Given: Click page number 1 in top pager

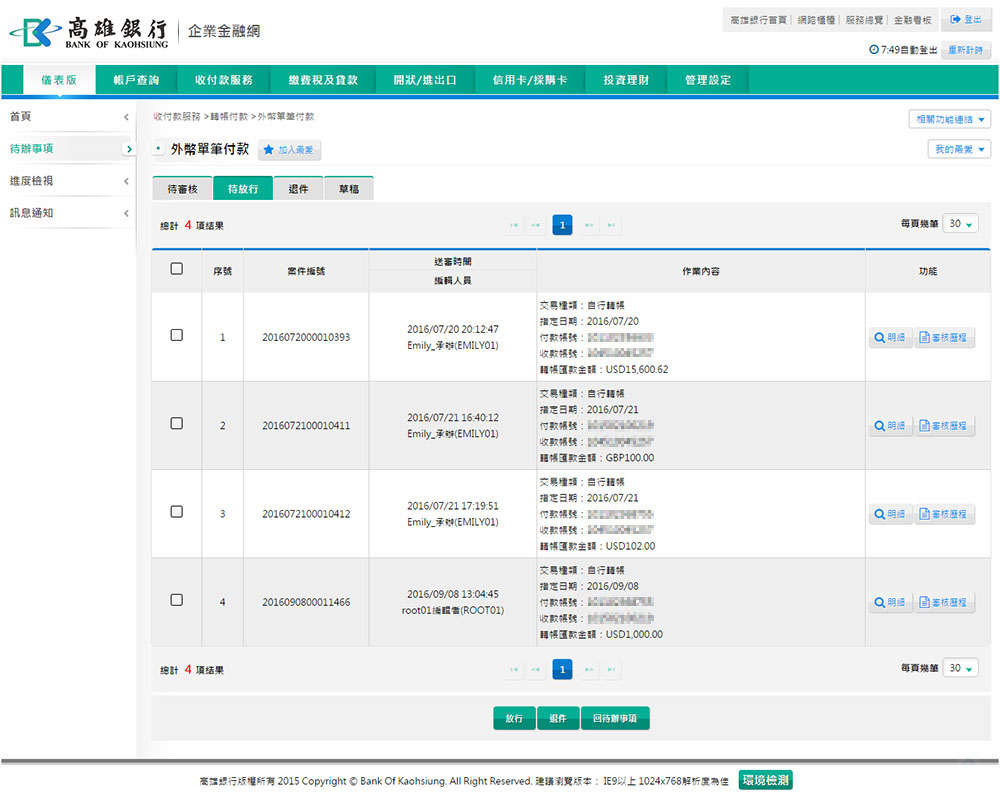Looking at the screenshot, I should (562, 225).
